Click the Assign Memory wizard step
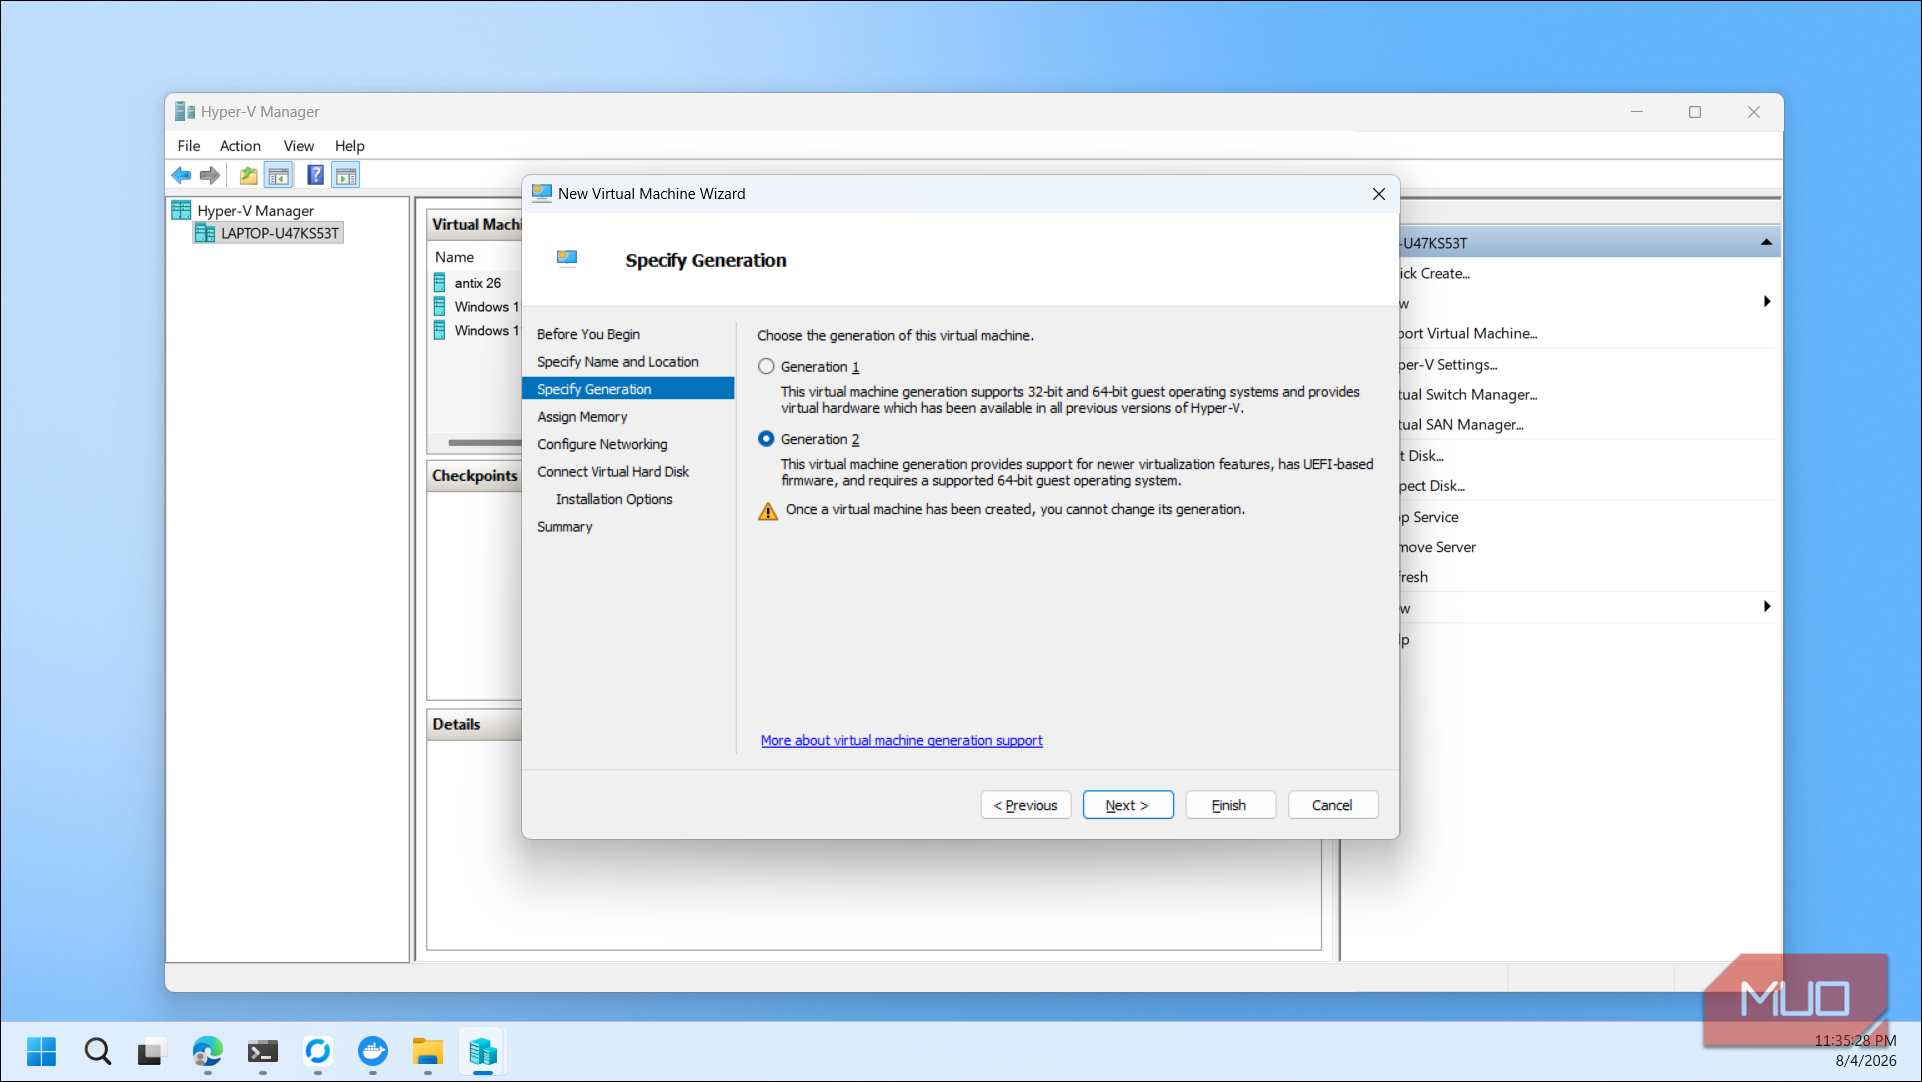Screen dimensions: 1922x1082 pyautogui.click(x=582, y=417)
